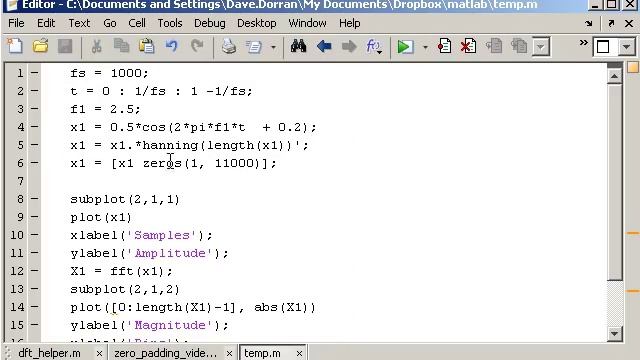Select the temp.m tab
The image size is (640, 360).
(x=262, y=353)
